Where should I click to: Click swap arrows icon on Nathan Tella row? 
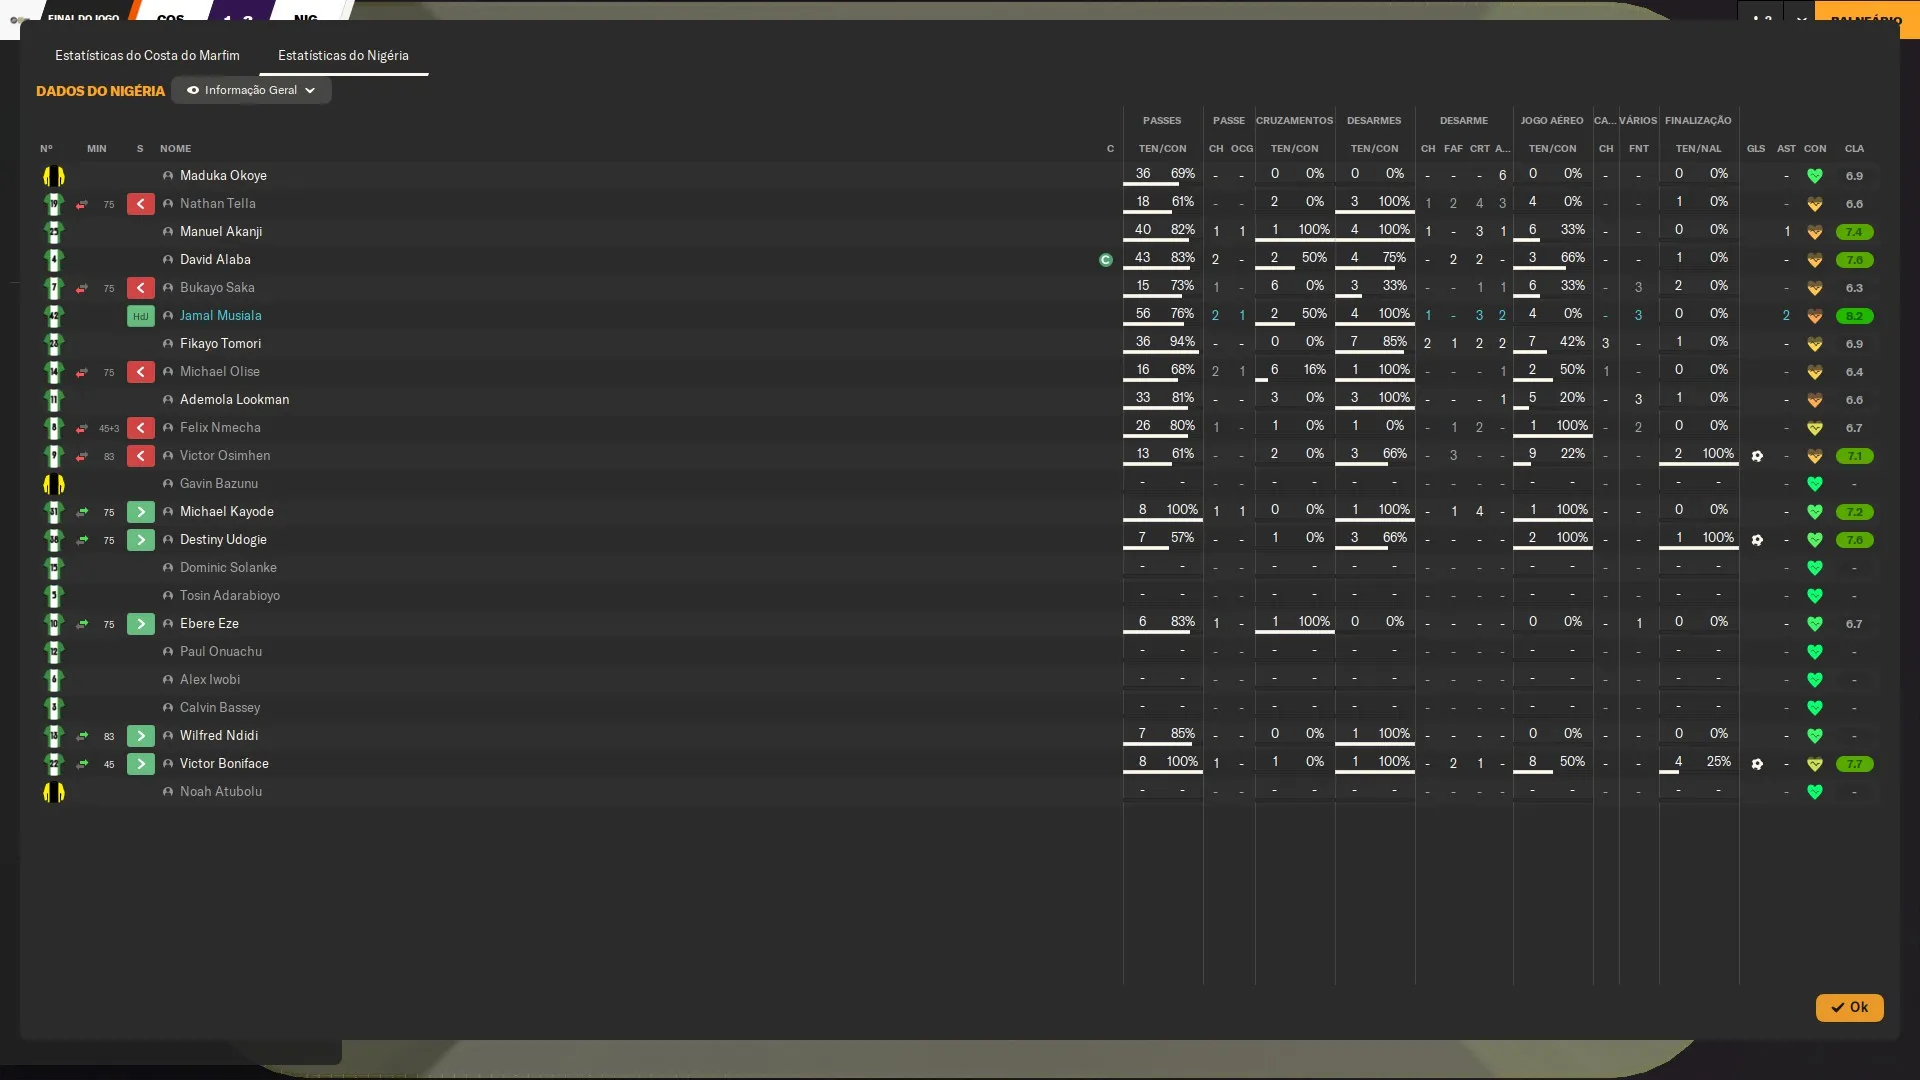82,204
